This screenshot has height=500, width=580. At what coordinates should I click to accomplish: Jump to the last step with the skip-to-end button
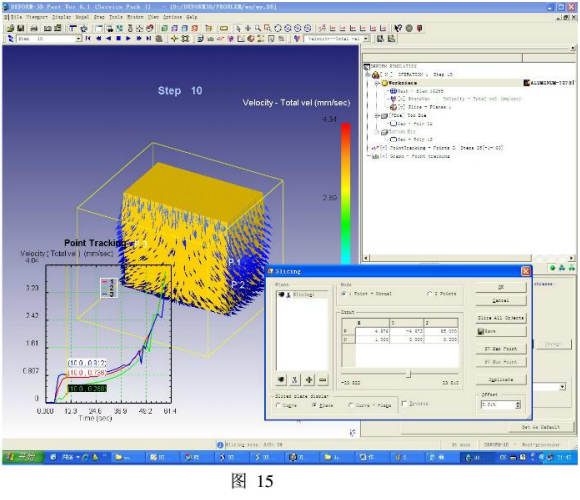click(x=148, y=38)
